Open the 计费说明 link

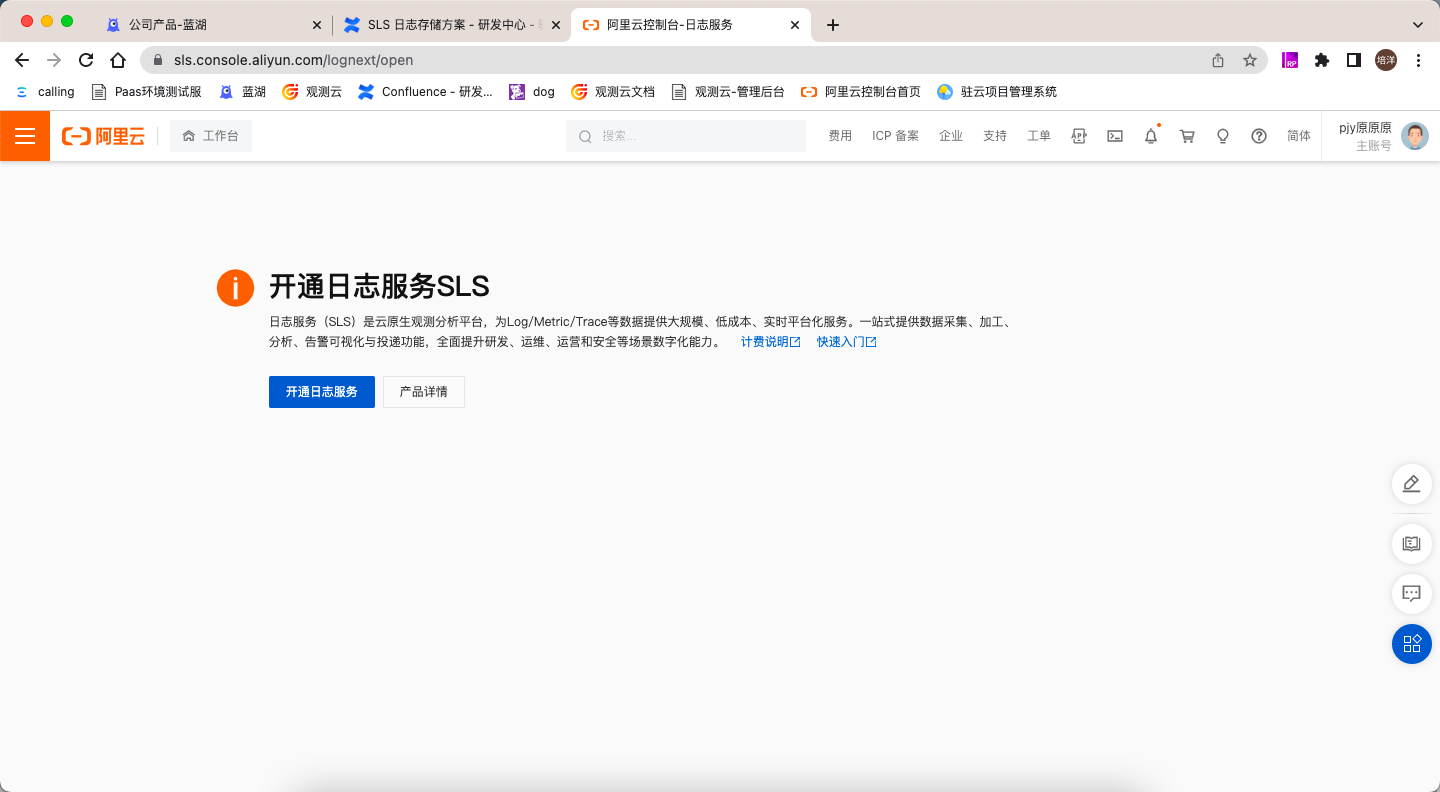tap(770, 342)
